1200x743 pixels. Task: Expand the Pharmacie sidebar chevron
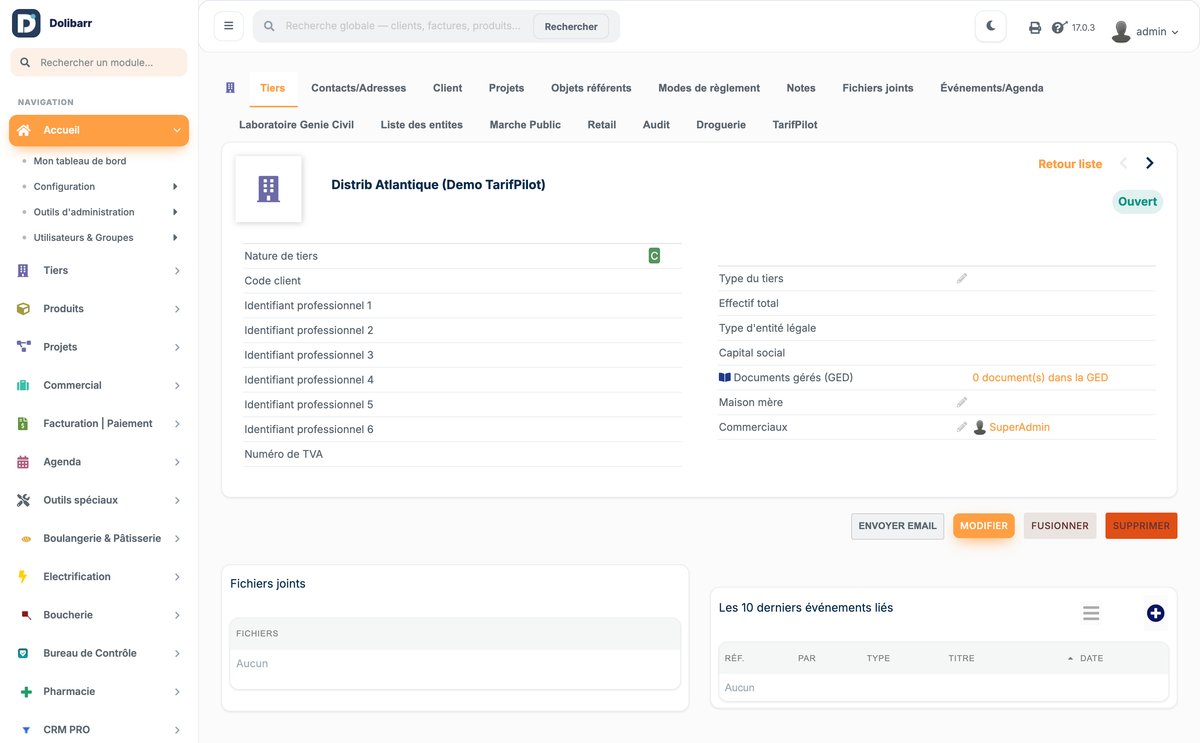[x=177, y=692]
